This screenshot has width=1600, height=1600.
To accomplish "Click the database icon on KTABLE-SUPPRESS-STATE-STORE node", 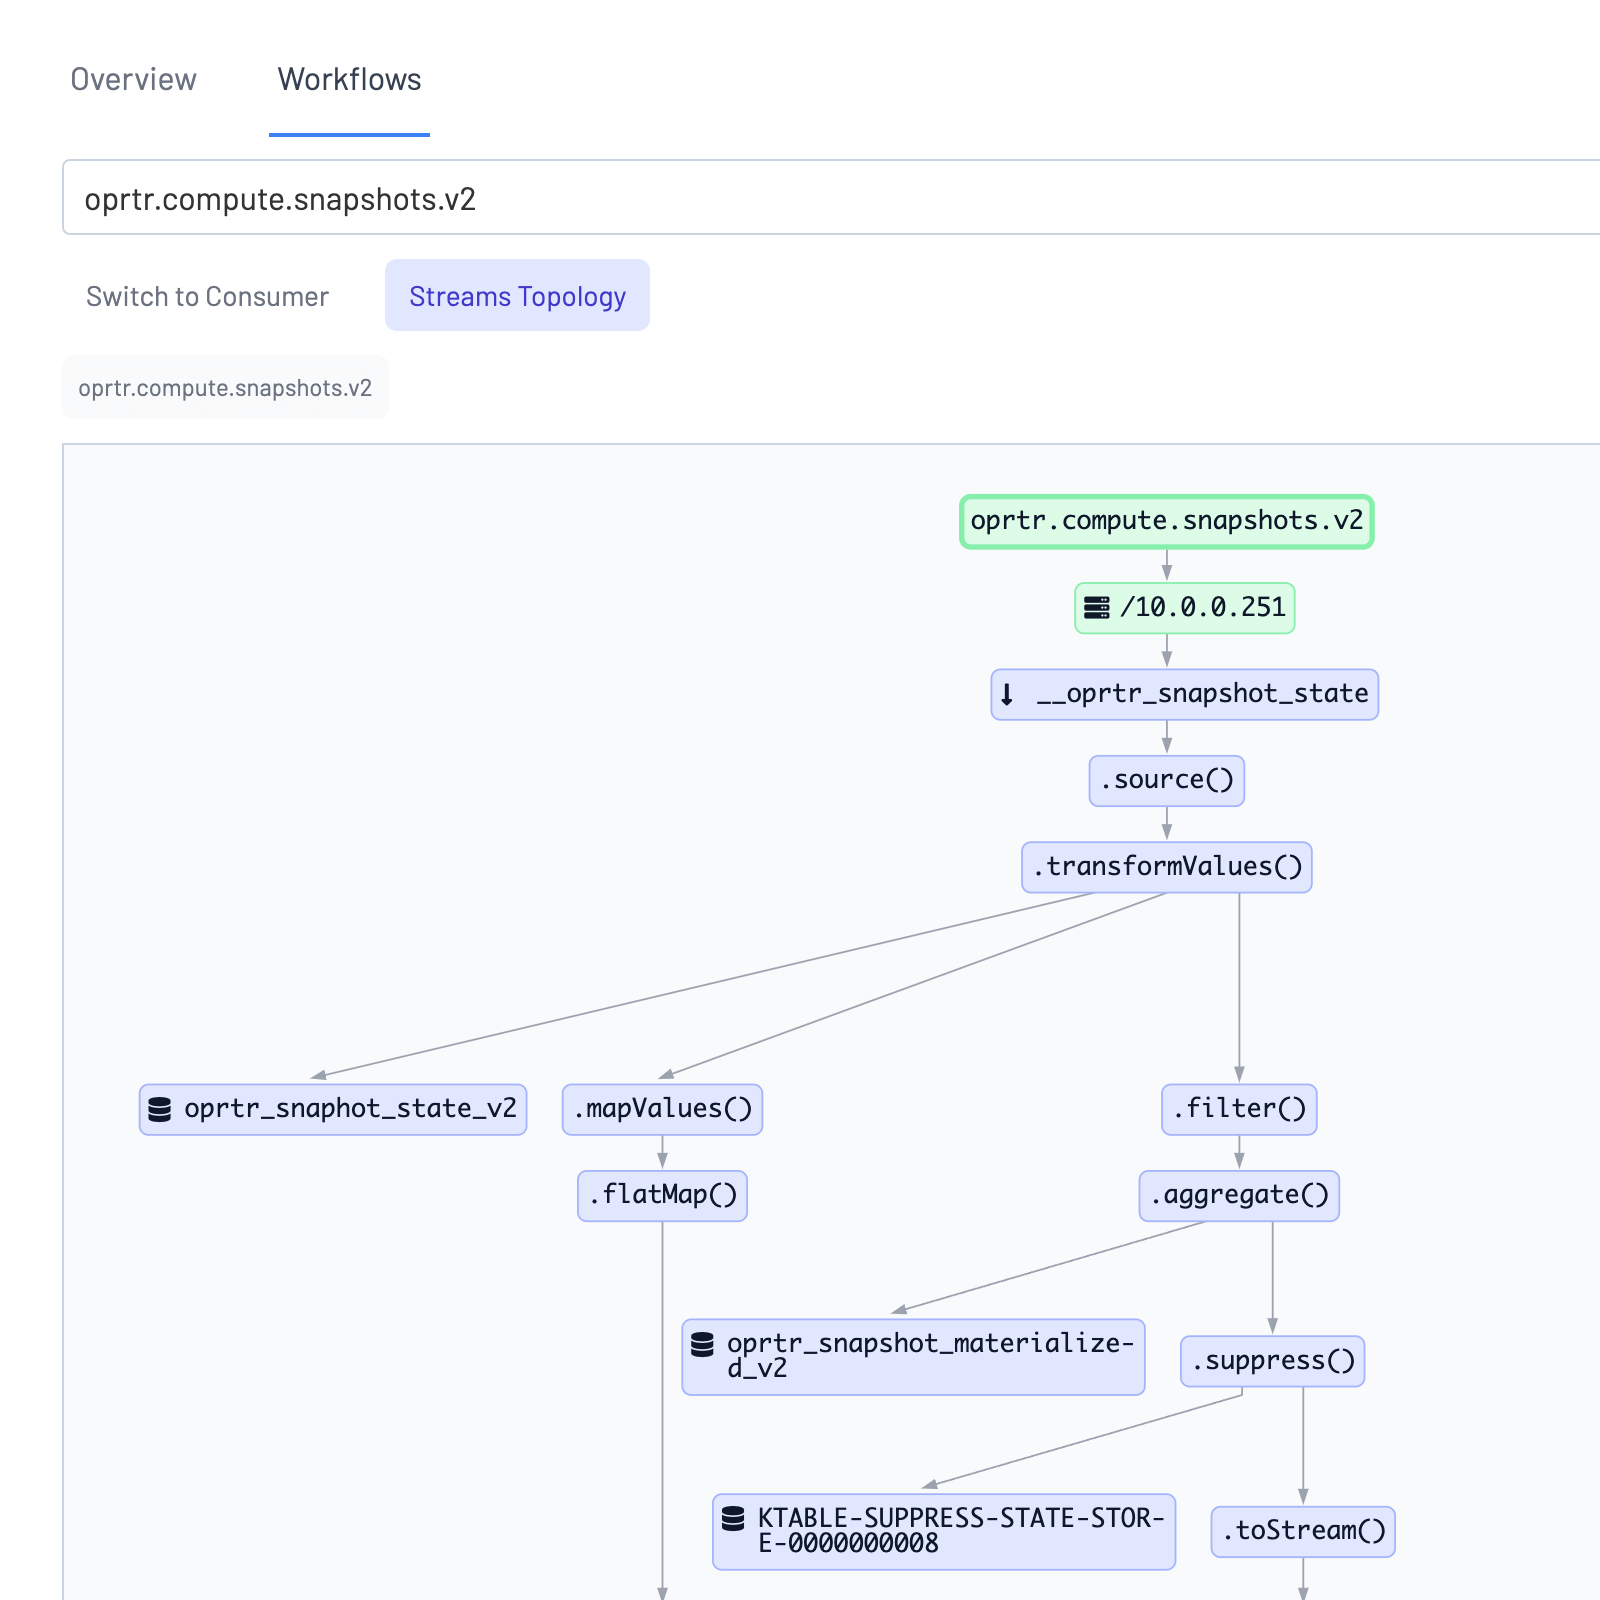I will click(x=731, y=1517).
